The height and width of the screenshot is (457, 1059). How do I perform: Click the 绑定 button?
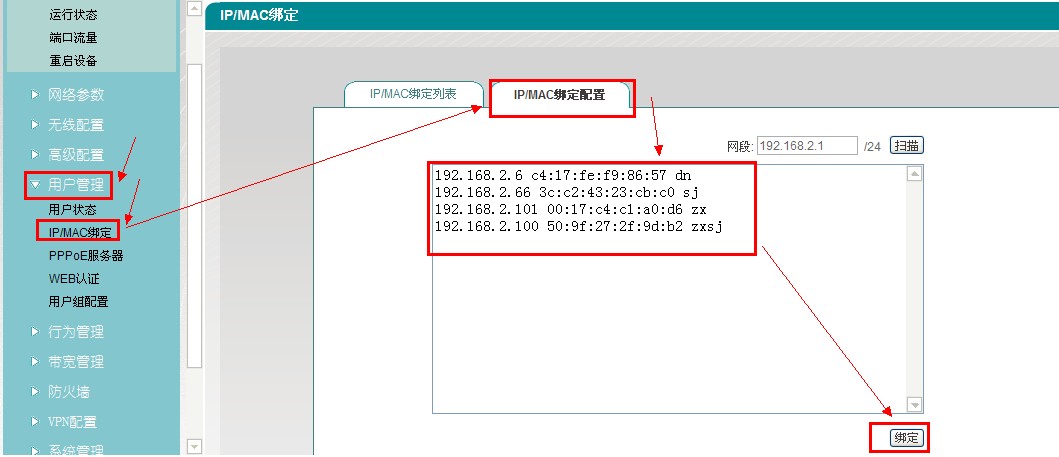[906, 438]
